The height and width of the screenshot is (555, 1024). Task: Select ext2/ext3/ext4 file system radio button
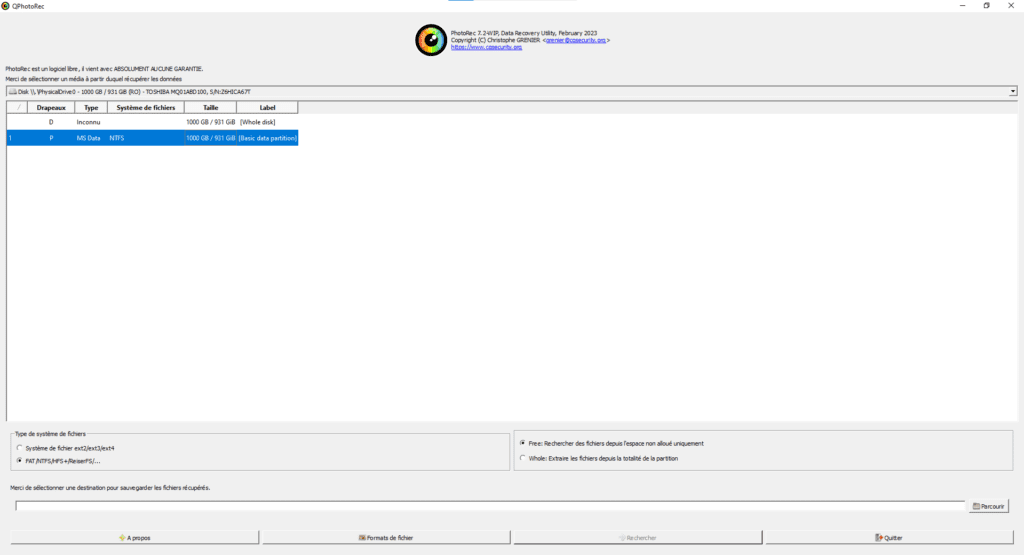coord(19,448)
